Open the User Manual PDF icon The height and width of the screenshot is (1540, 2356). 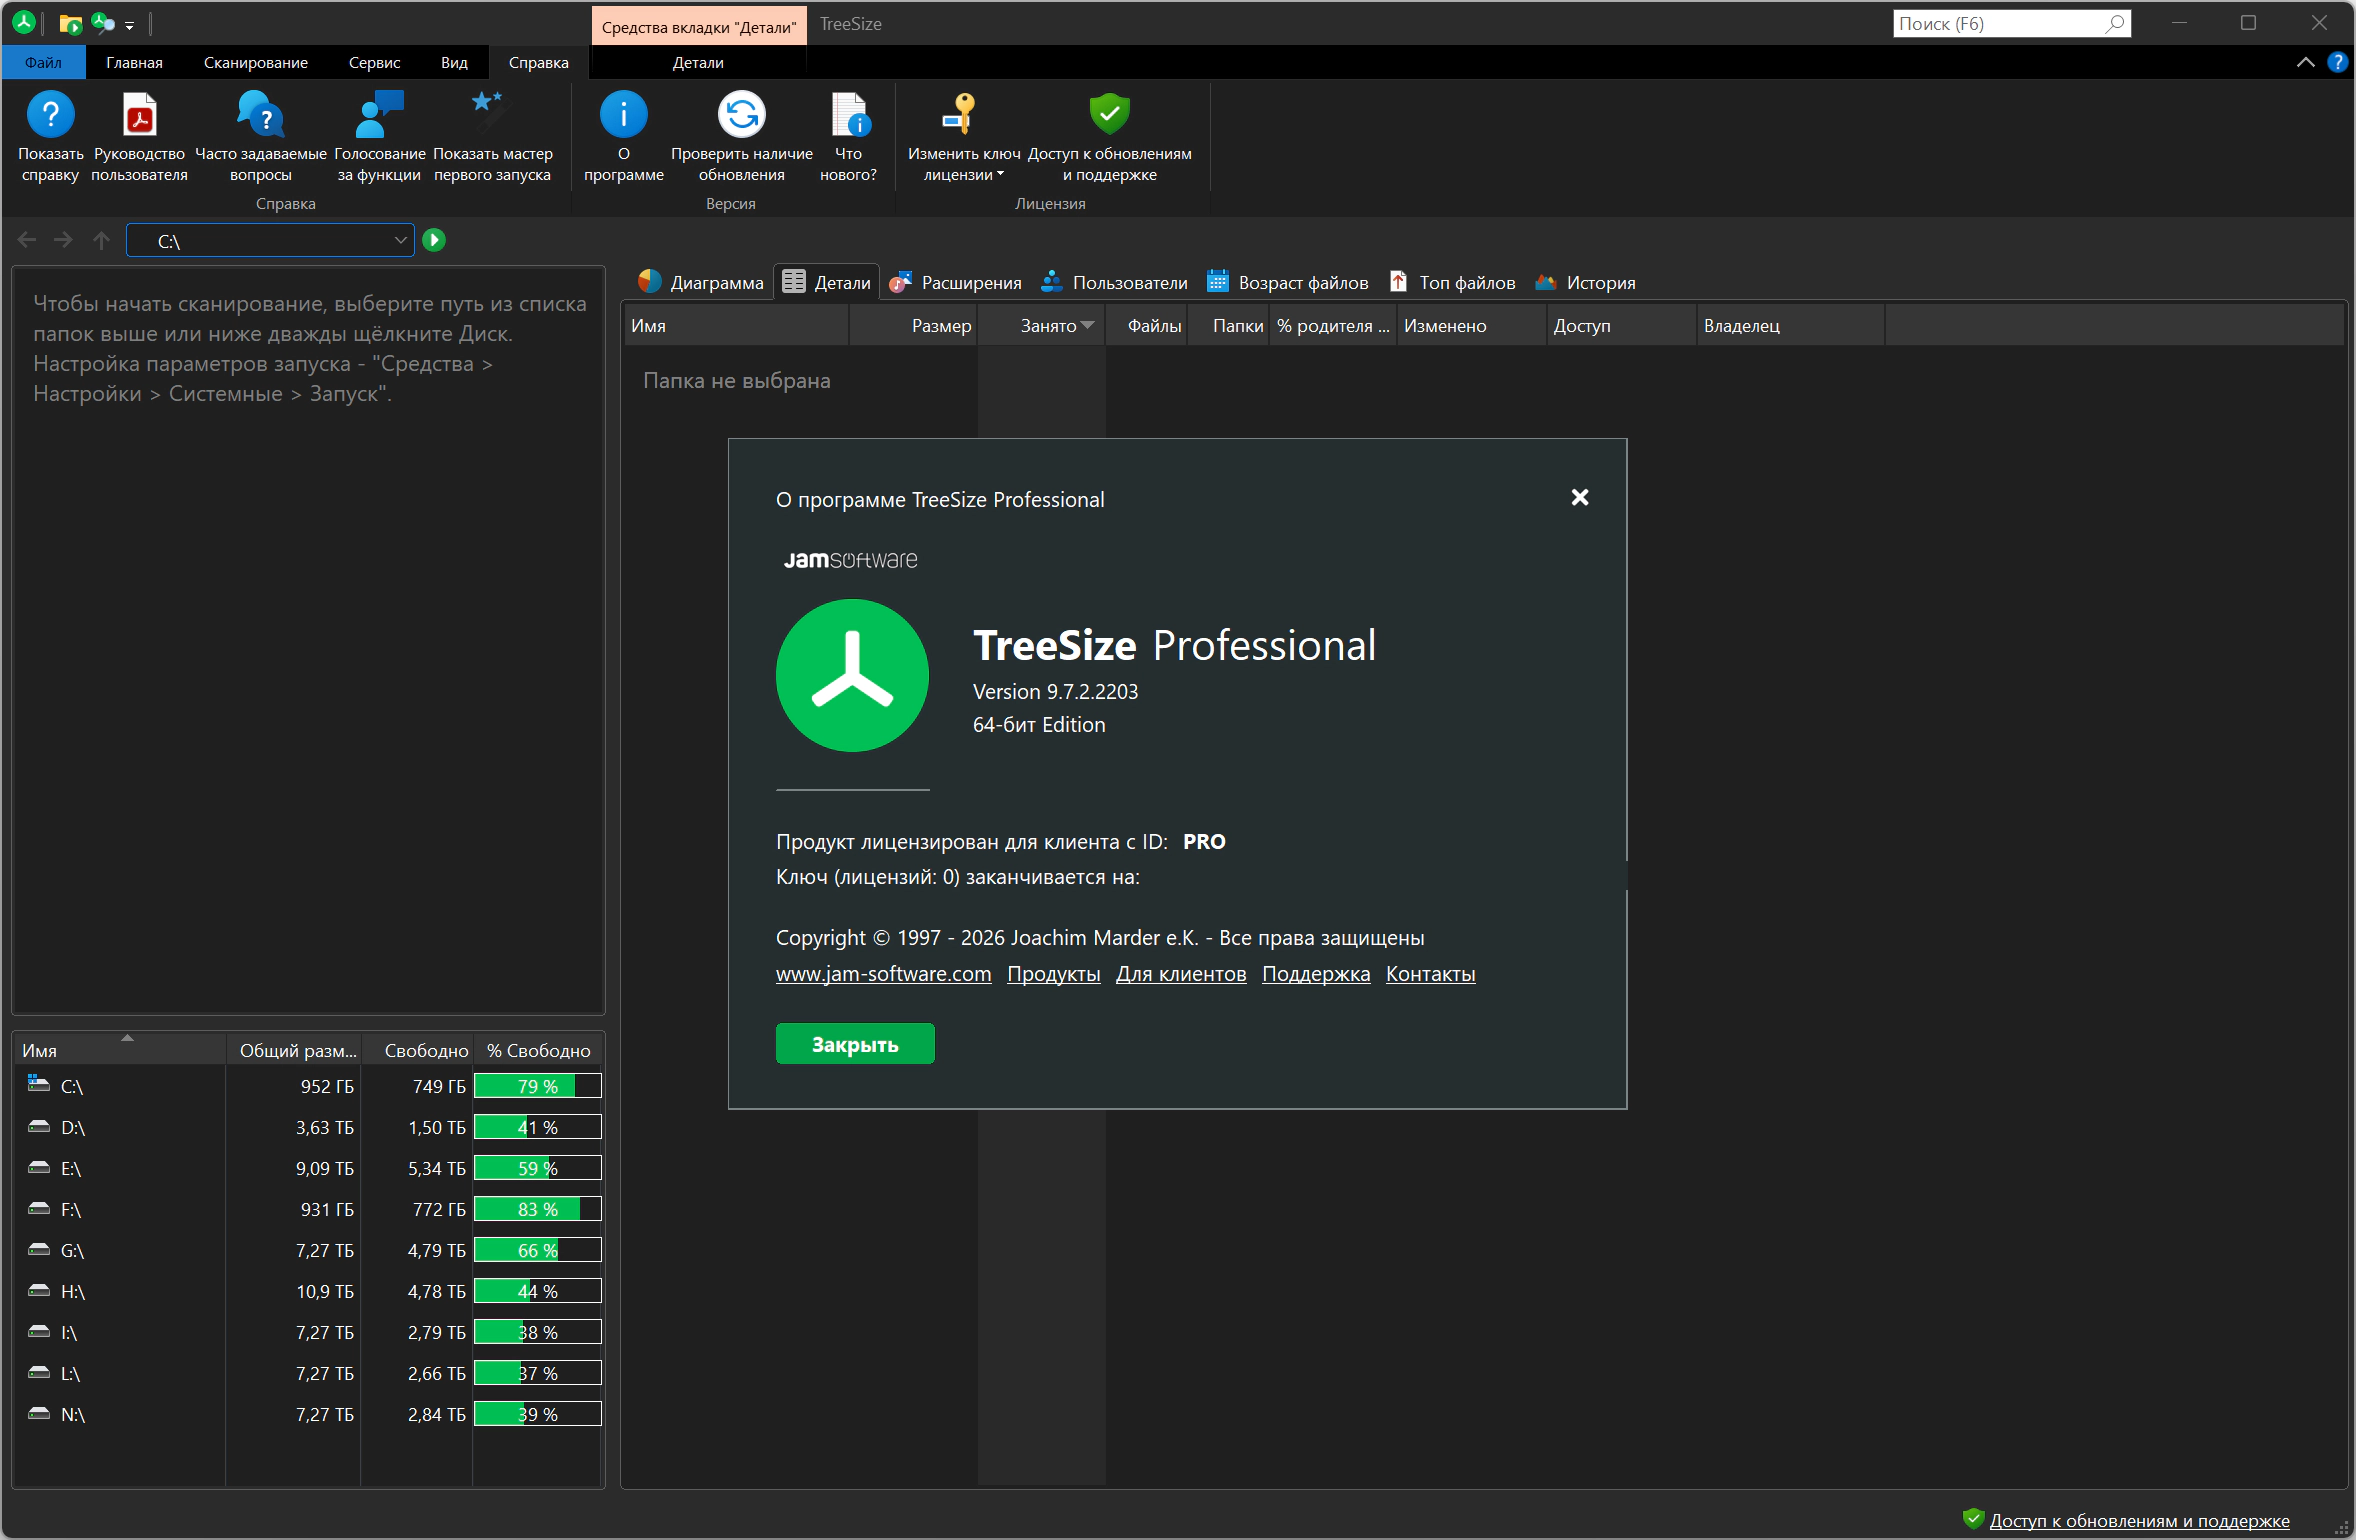(139, 115)
